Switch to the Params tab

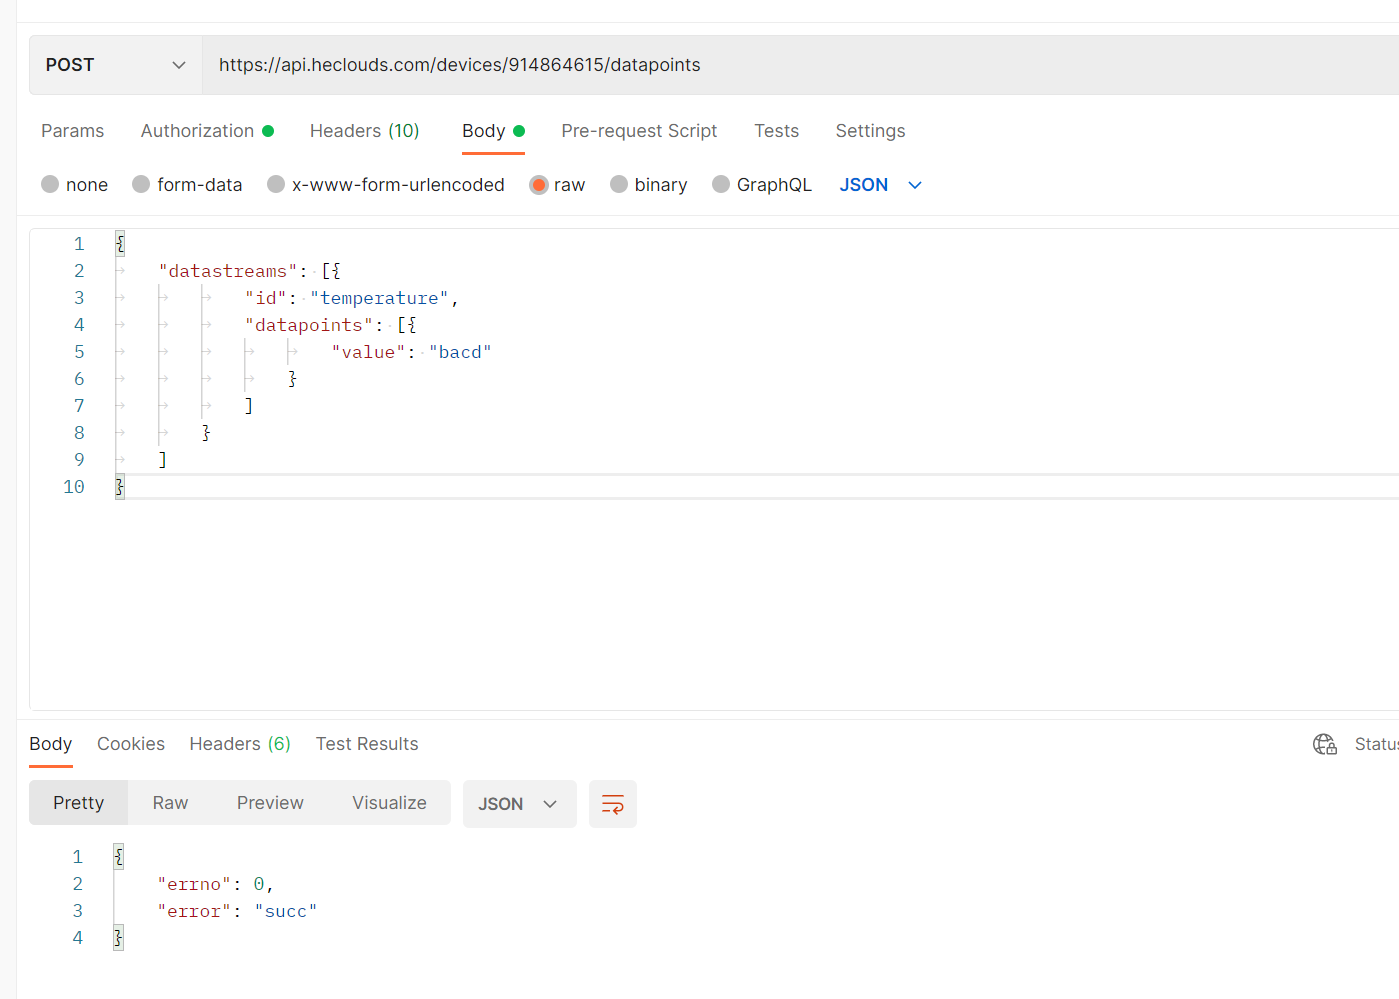coord(72,131)
